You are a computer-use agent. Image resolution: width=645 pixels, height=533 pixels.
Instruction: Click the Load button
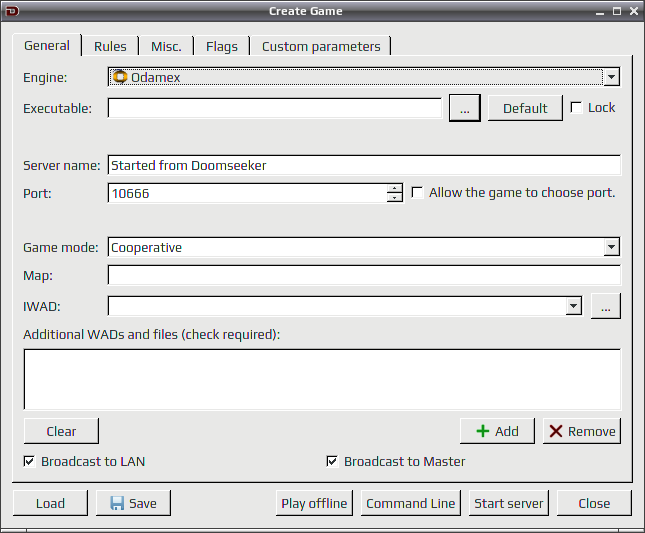[50, 503]
